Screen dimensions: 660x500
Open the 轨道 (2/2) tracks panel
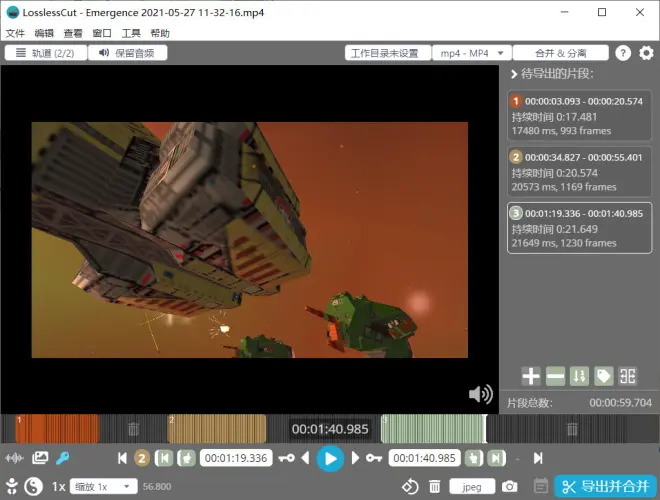coord(45,53)
